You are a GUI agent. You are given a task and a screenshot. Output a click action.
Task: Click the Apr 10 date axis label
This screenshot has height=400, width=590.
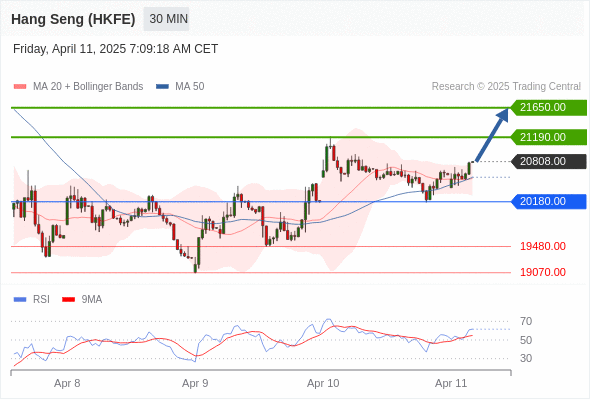pos(323,383)
